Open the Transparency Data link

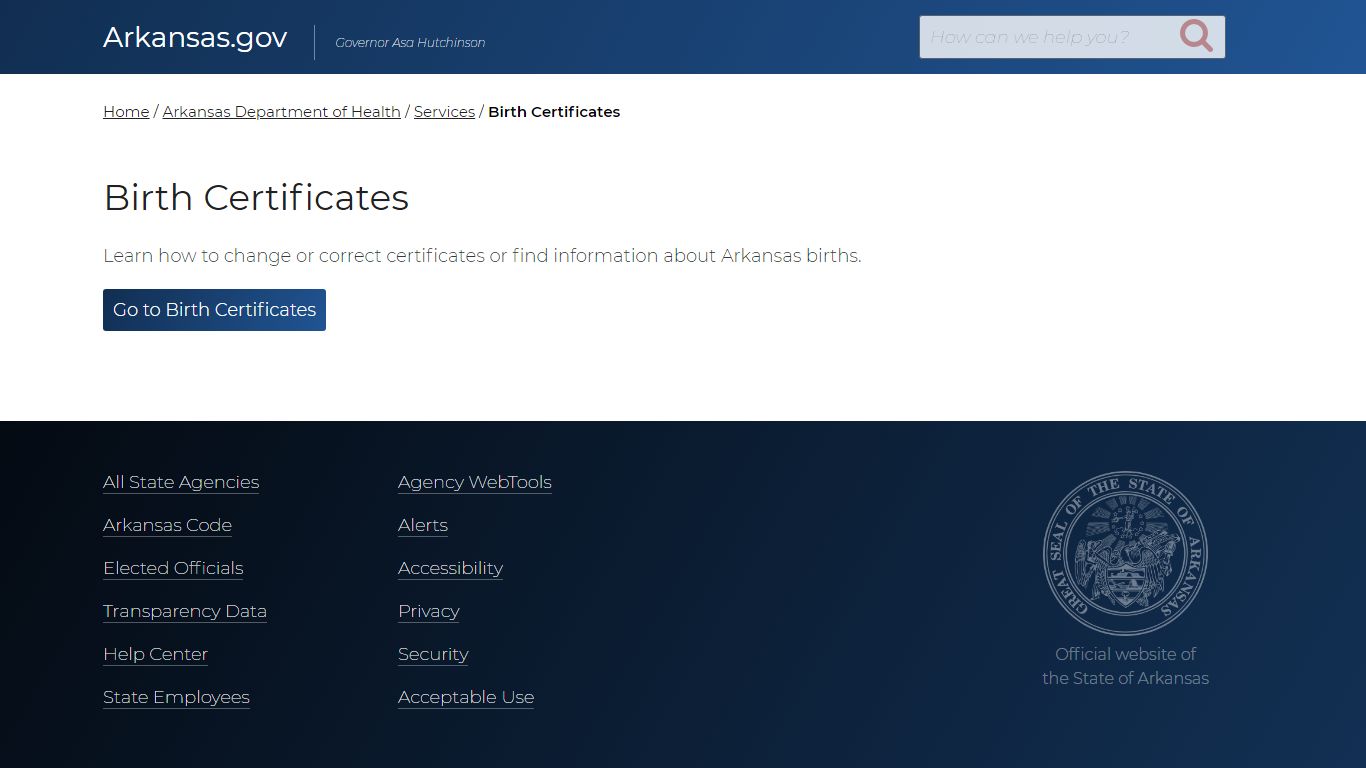tap(185, 611)
